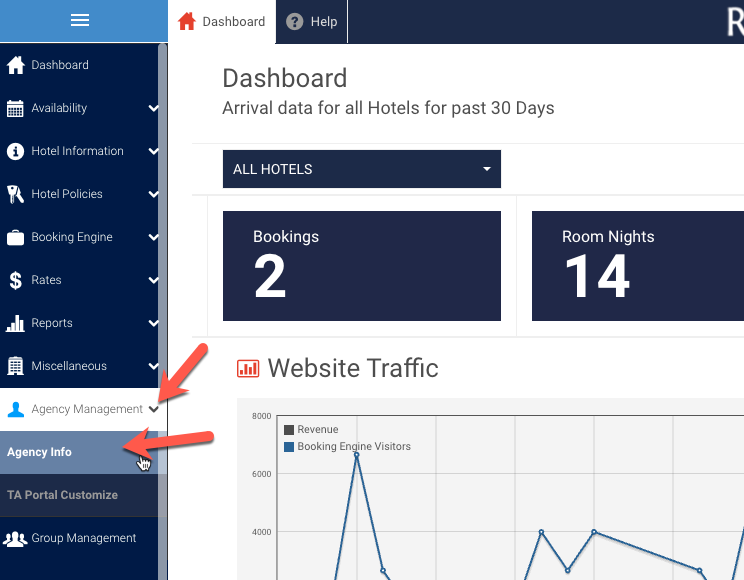Click the Help question mark icon
This screenshot has height=580, width=744.
pyautogui.click(x=295, y=21)
